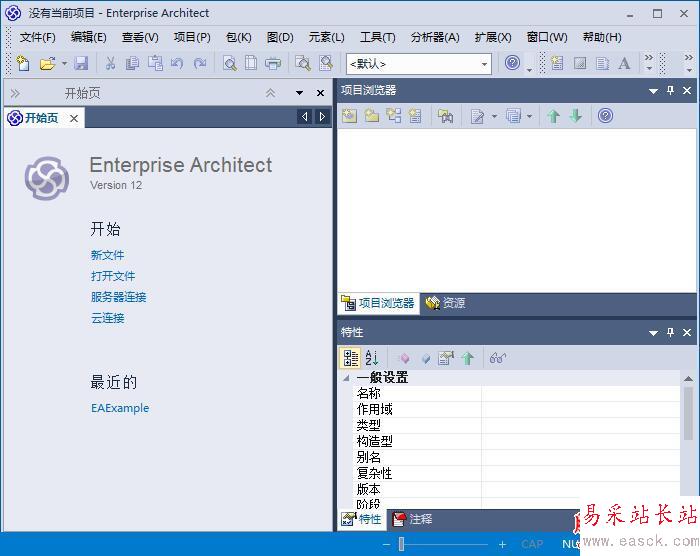Screen dimensions: 700x556
Task: Close the 开始页 tab
Action: tap(74, 118)
